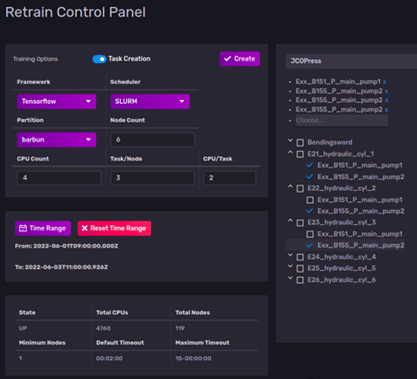Check the E26_hydraulic_cyl_6 checkbox
This screenshot has height=379, width=417.
[300, 280]
